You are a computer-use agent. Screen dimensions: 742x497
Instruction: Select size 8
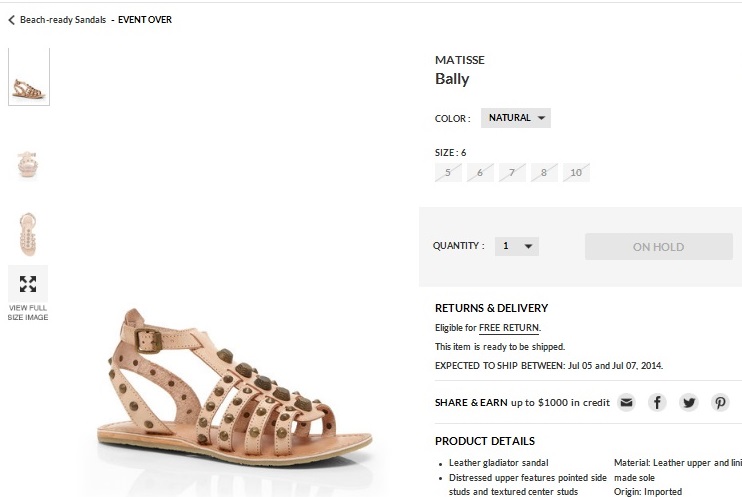[544, 173]
